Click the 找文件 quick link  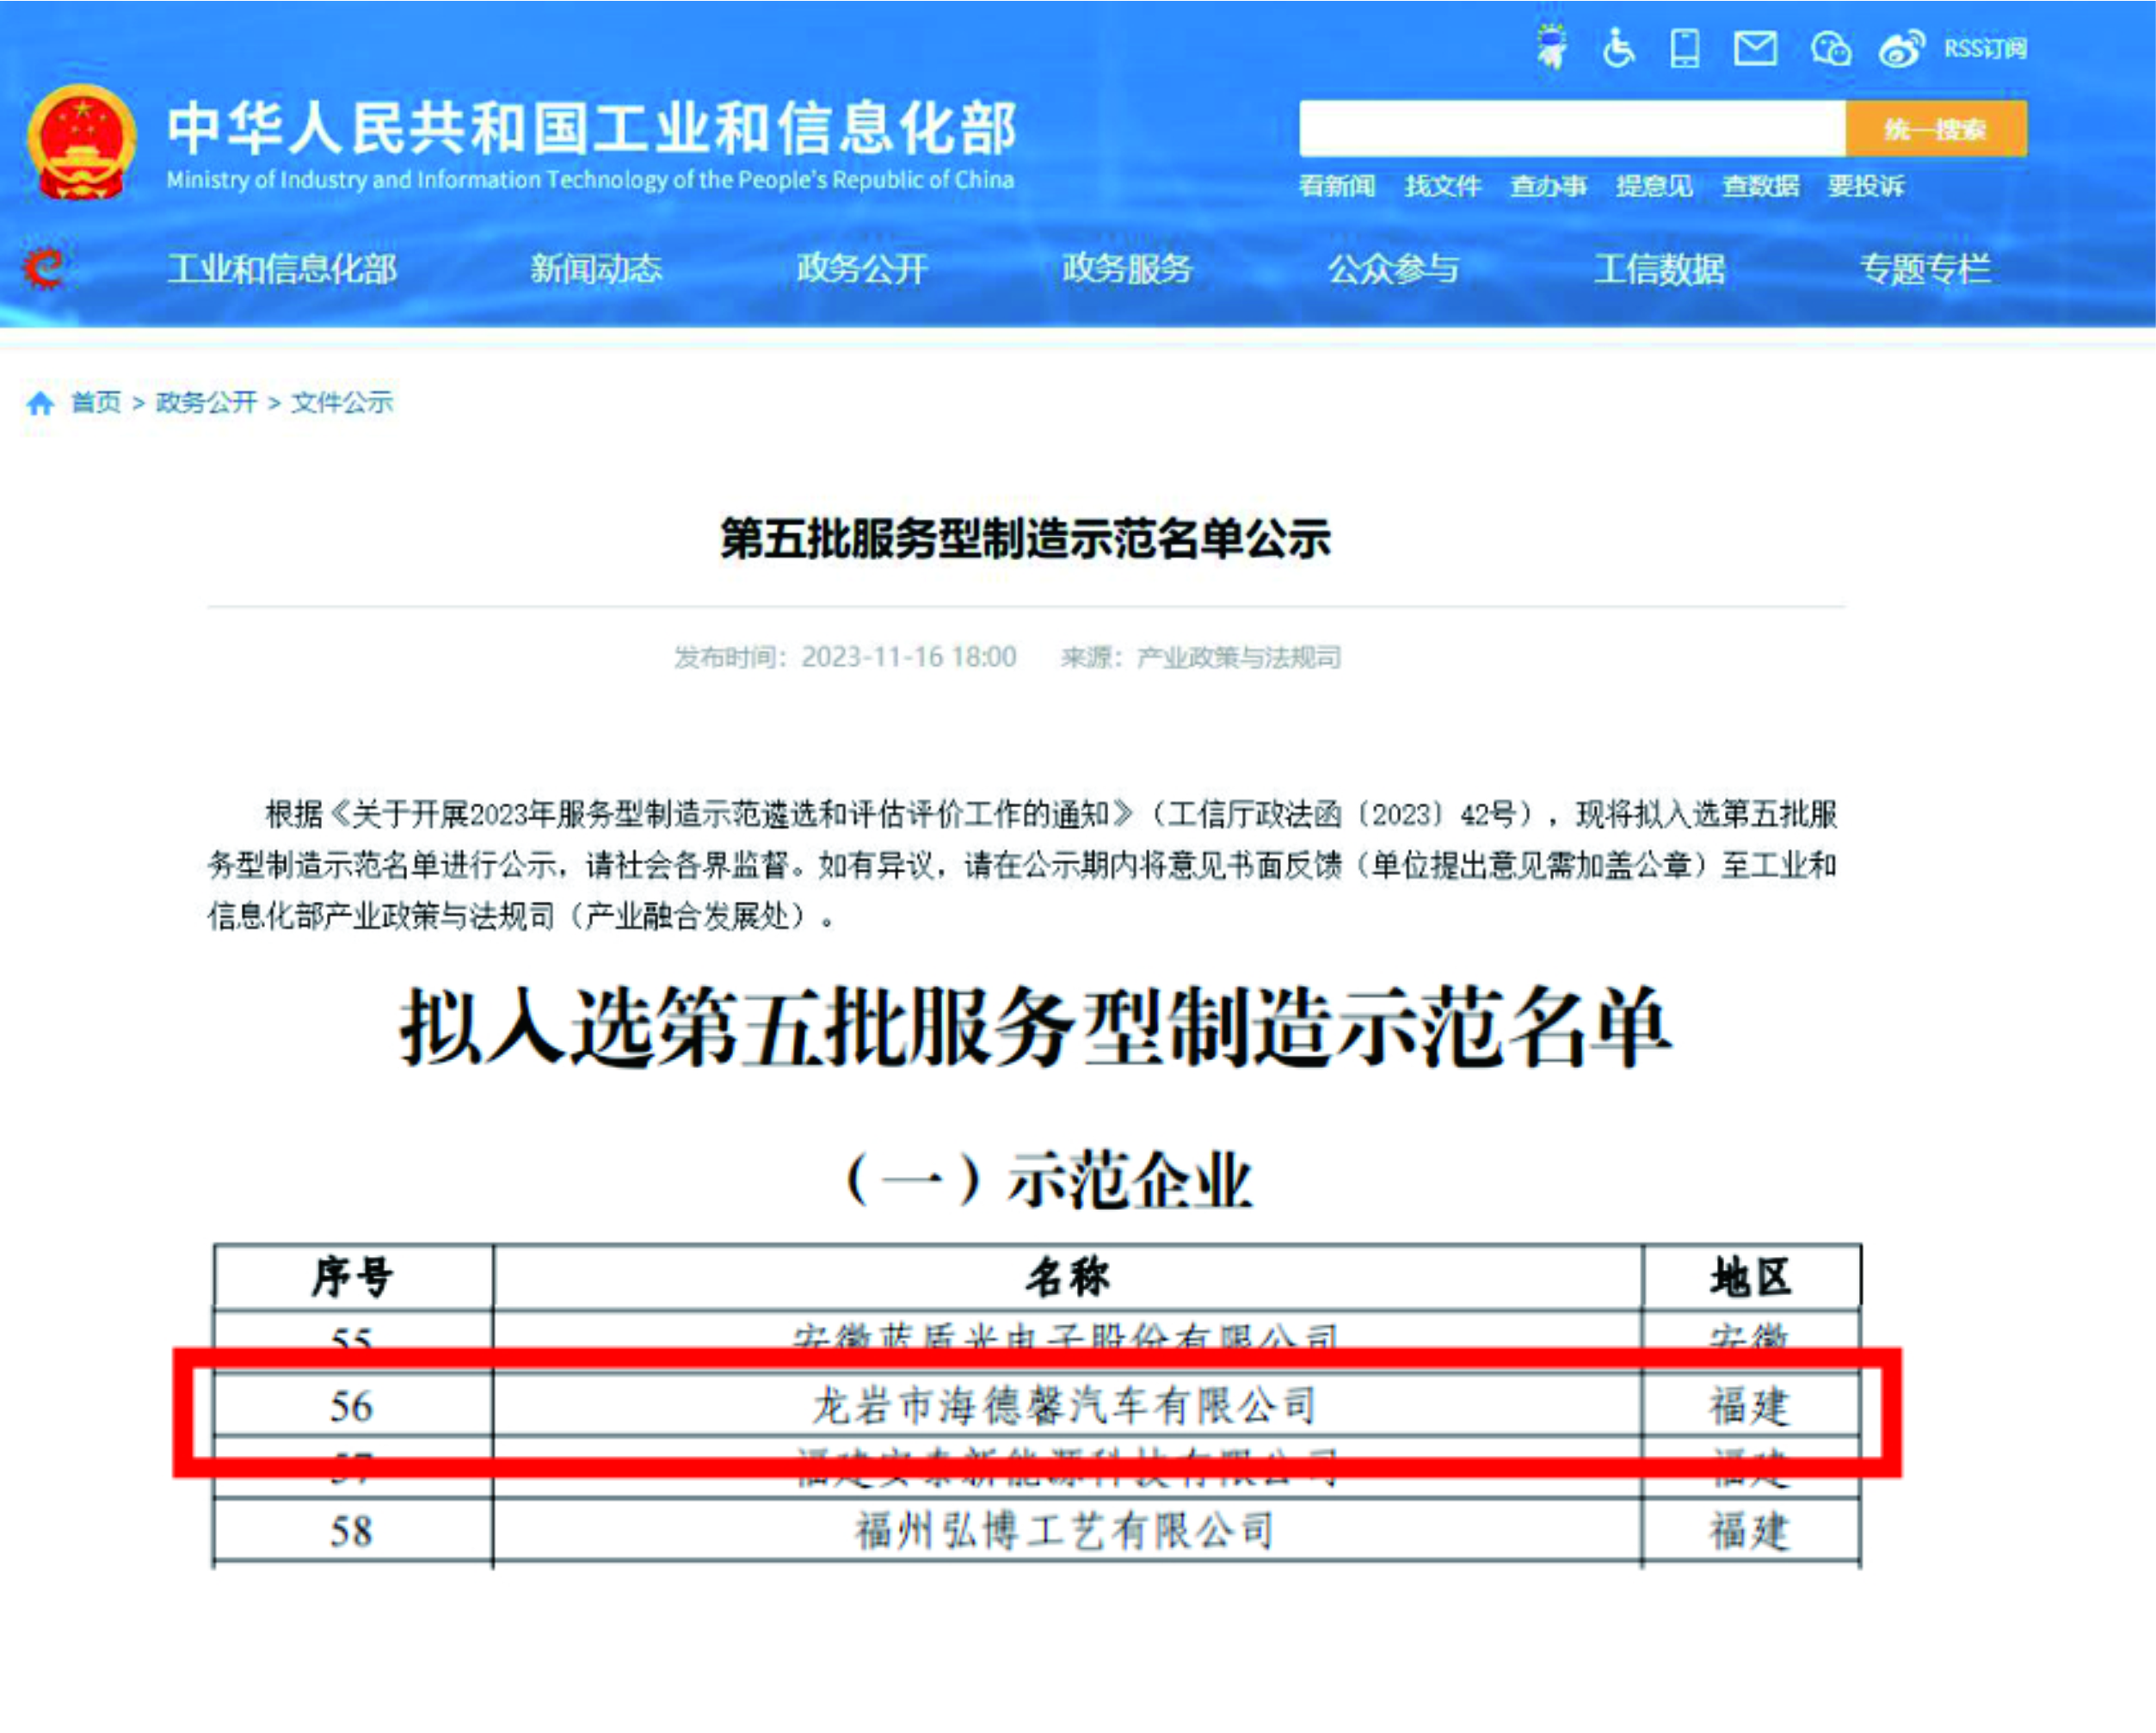coord(1442,186)
